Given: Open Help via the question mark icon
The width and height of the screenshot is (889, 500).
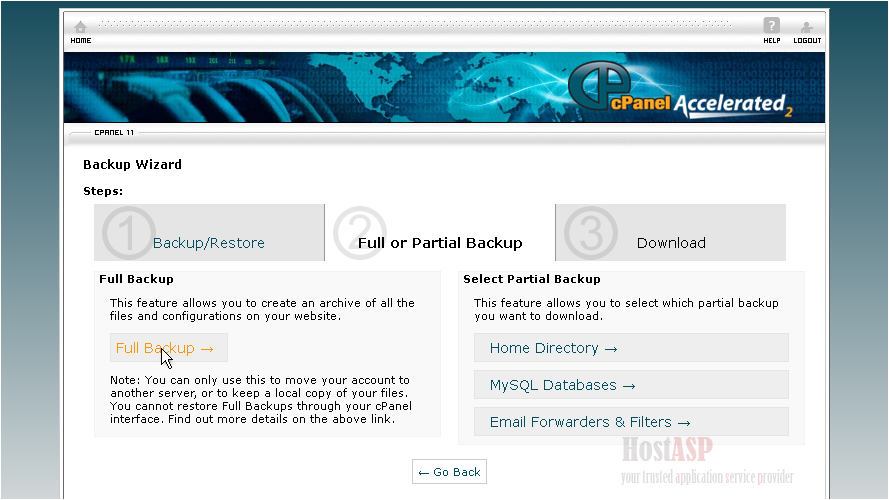Looking at the screenshot, I should (771, 26).
